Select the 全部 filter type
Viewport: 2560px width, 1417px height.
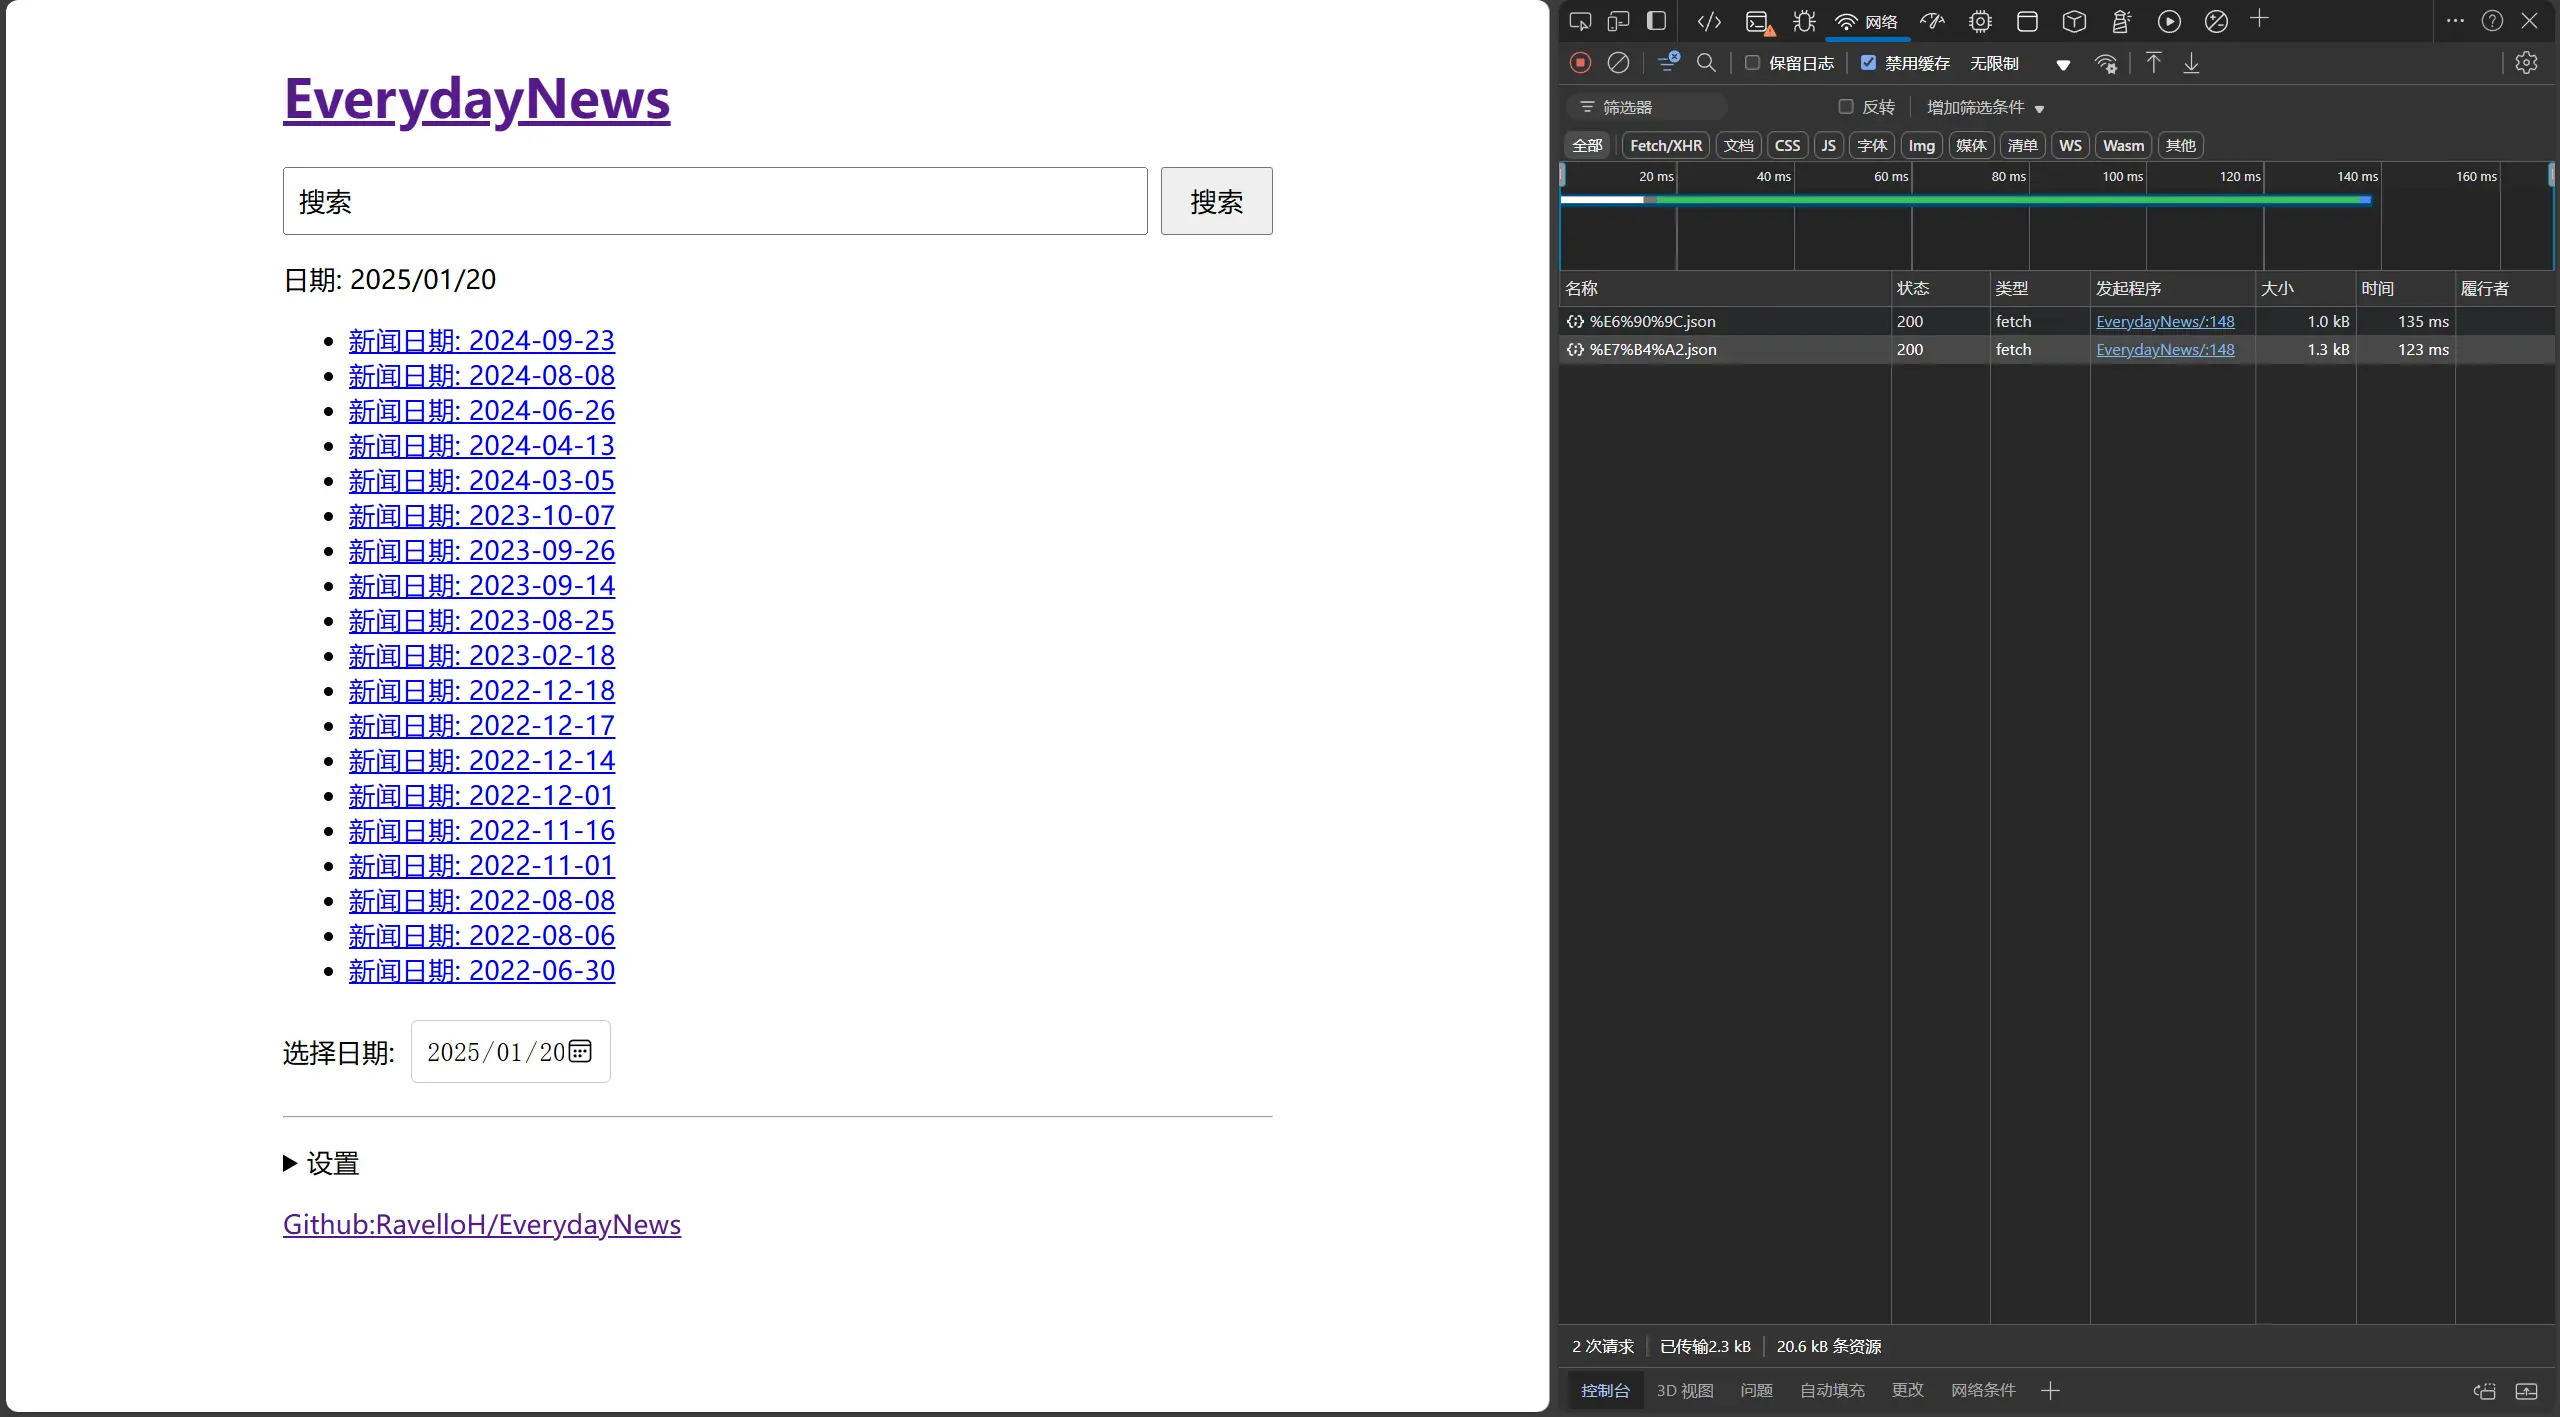[1587, 146]
